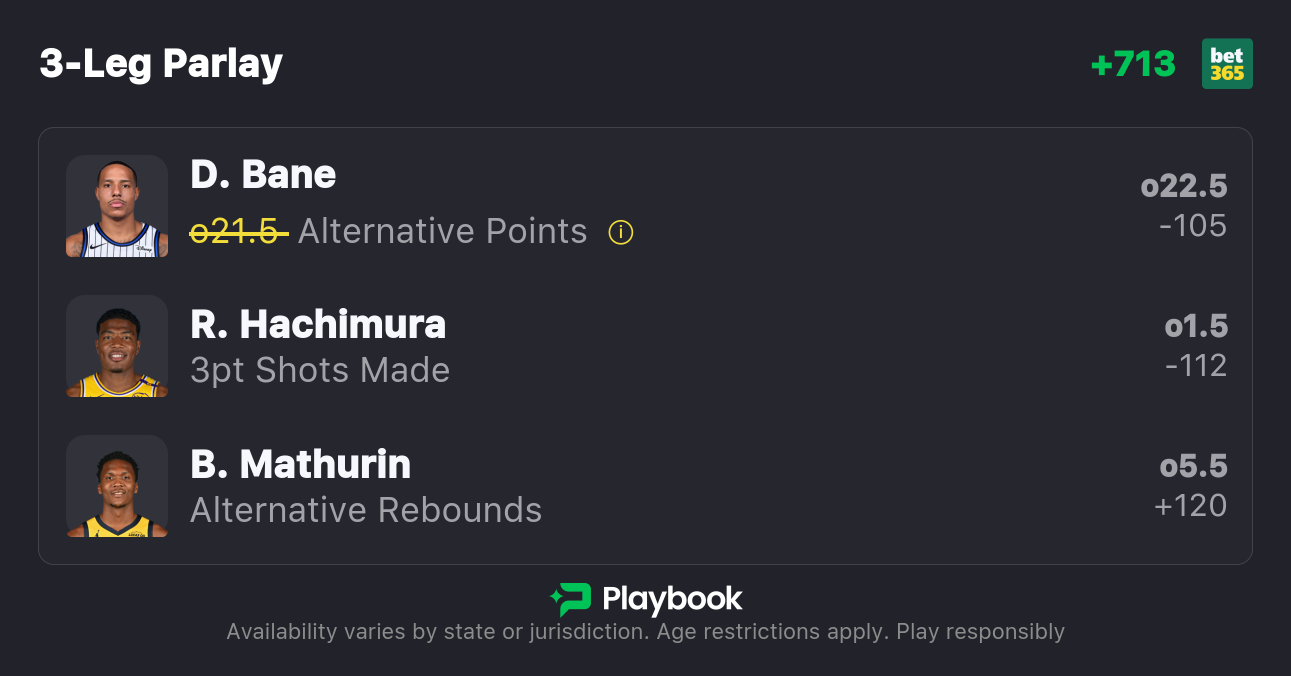Click the -112 odds value
The height and width of the screenshot is (676, 1291).
tap(1195, 366)
